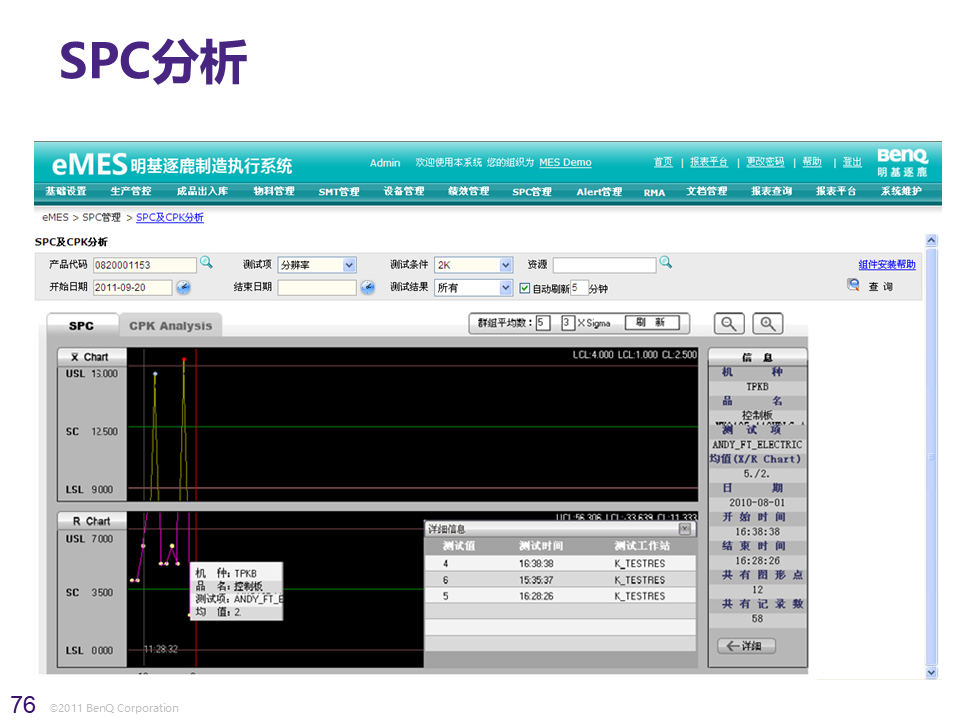Close the 详细信息 popup
The width and height of the screenshot is (960, 720).
(x=684, y=528)
